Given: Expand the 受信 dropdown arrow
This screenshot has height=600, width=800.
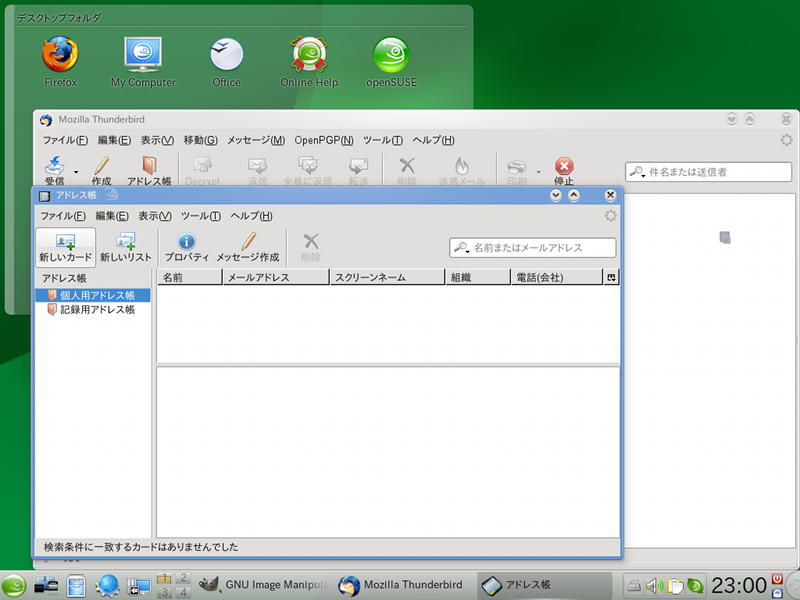Looking at the screenshot, I should (76, 172).
